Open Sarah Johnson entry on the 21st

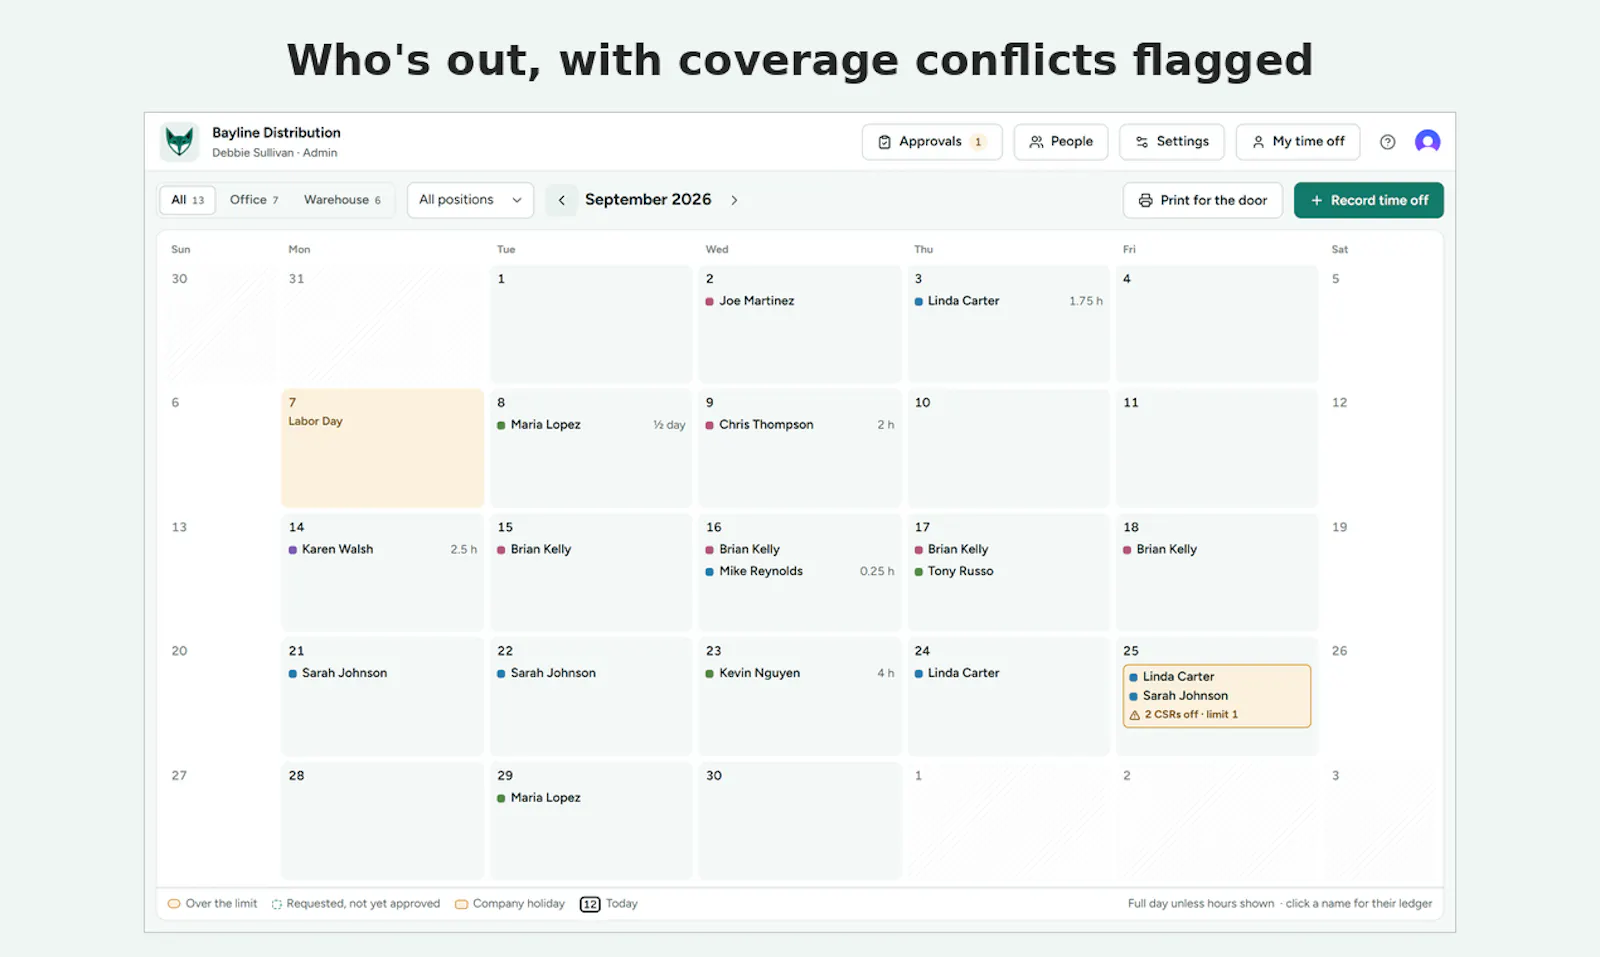[337, 674]
